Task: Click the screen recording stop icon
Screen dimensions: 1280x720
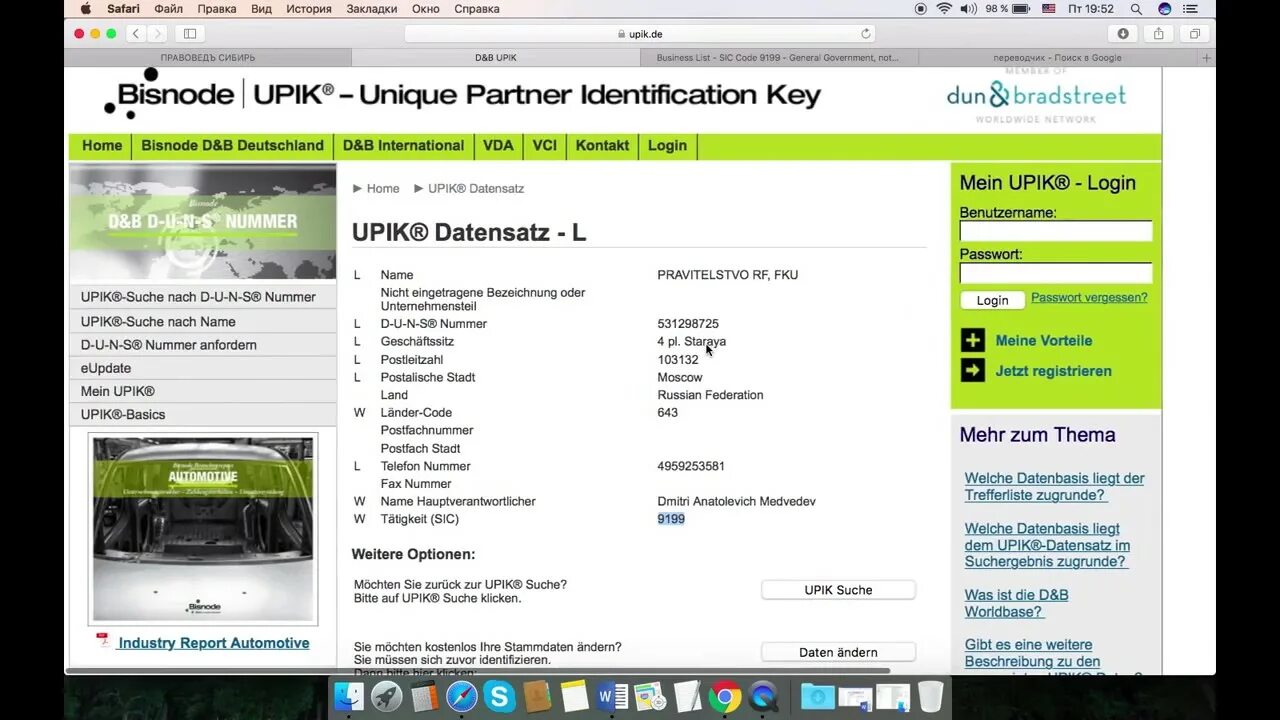Action: tap(920, 9)
